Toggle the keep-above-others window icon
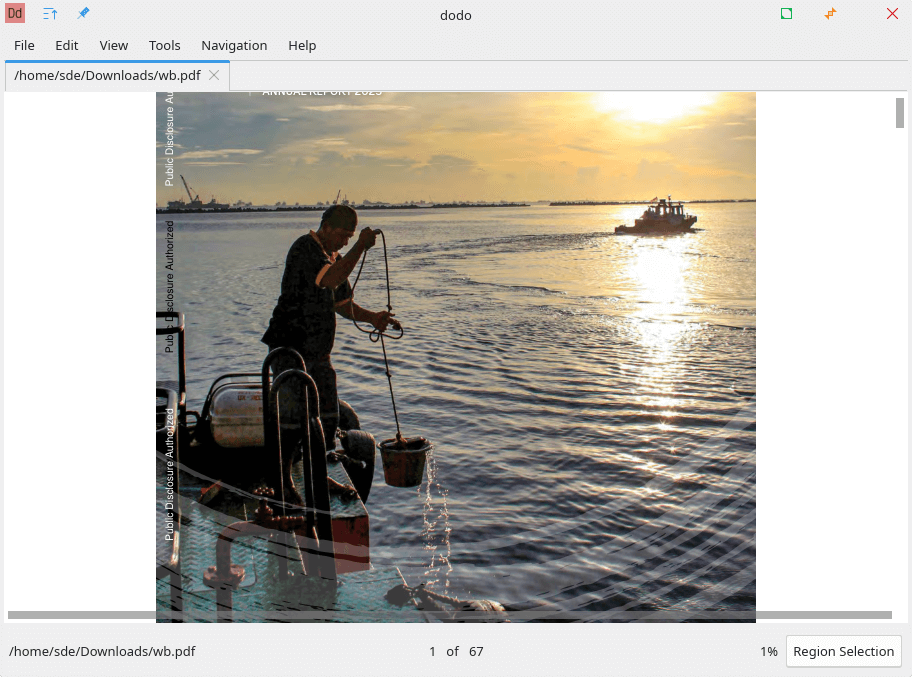Image resolution: width=912 pixels, height=677 pixels. coord(50,14)
